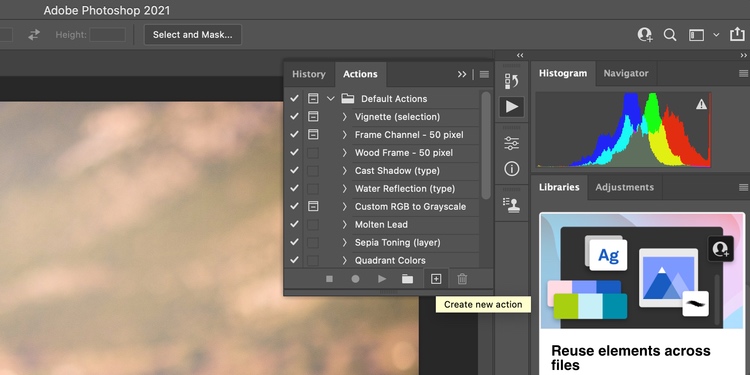Start recording with the round record button
Image resolution: width=750 pixels, height=375 pixels.
pyautogui.click(x=355, y=279)
